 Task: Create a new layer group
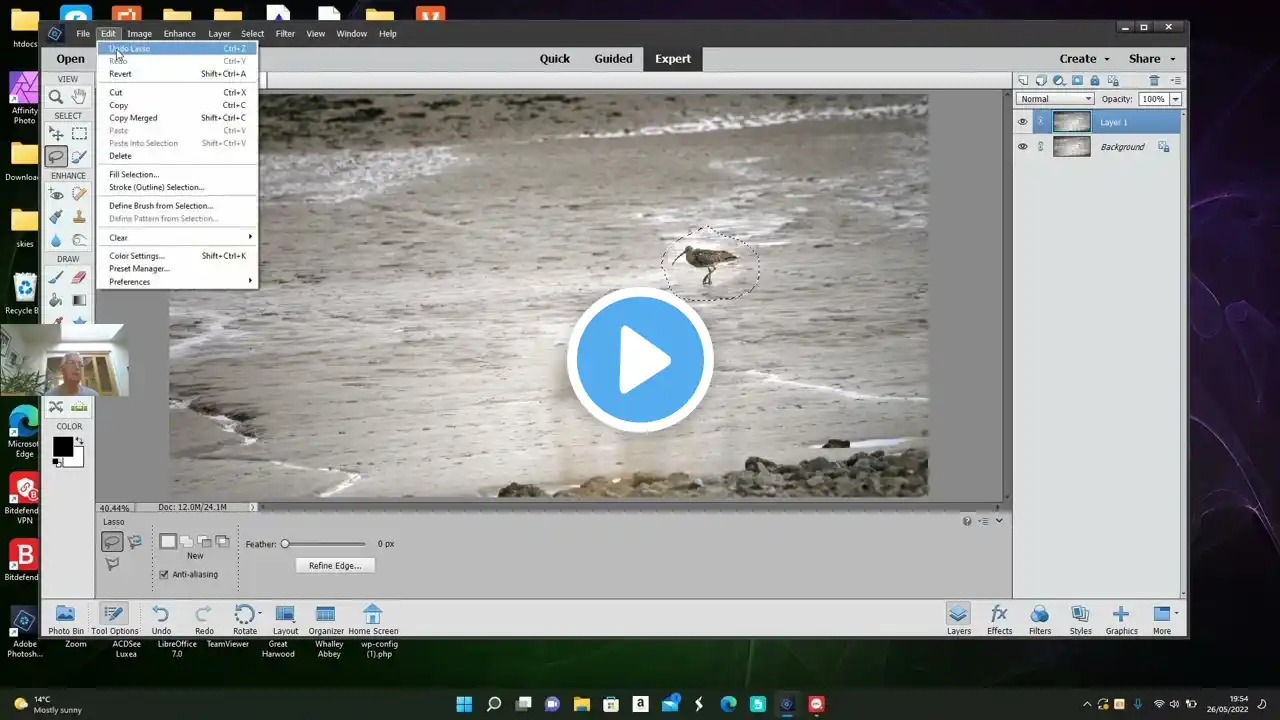1041,81
